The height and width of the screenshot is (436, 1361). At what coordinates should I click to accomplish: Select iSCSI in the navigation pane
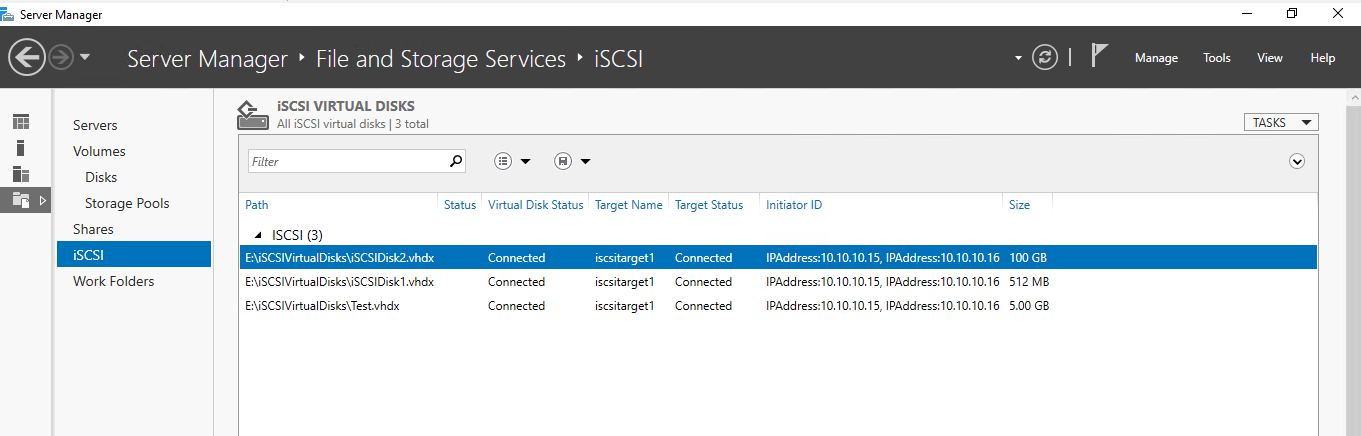point(134,255)
